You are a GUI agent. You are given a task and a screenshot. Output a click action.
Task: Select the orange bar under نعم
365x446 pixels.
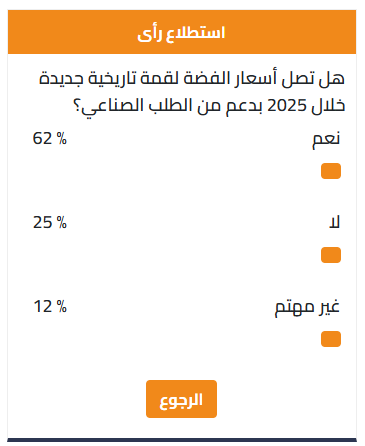point(331,171)
